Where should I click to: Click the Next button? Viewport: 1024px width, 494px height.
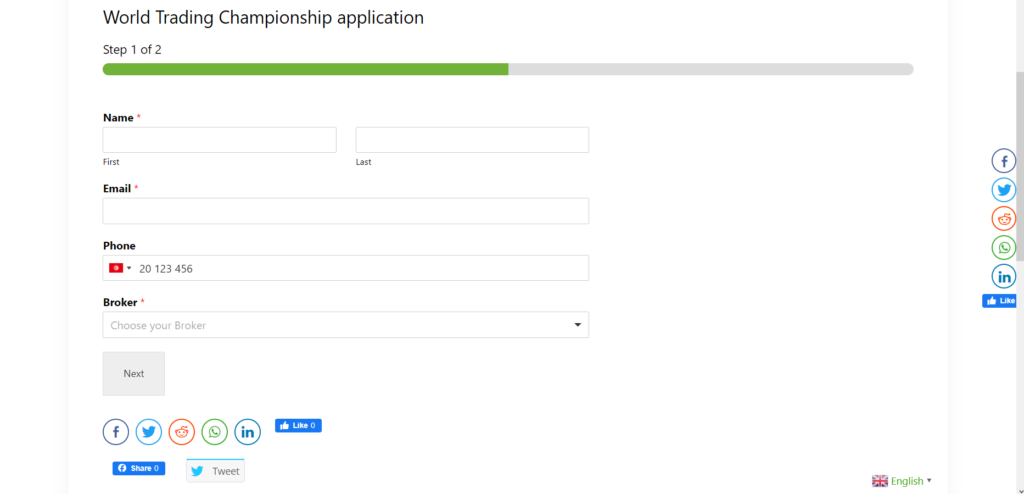(134, 374)
